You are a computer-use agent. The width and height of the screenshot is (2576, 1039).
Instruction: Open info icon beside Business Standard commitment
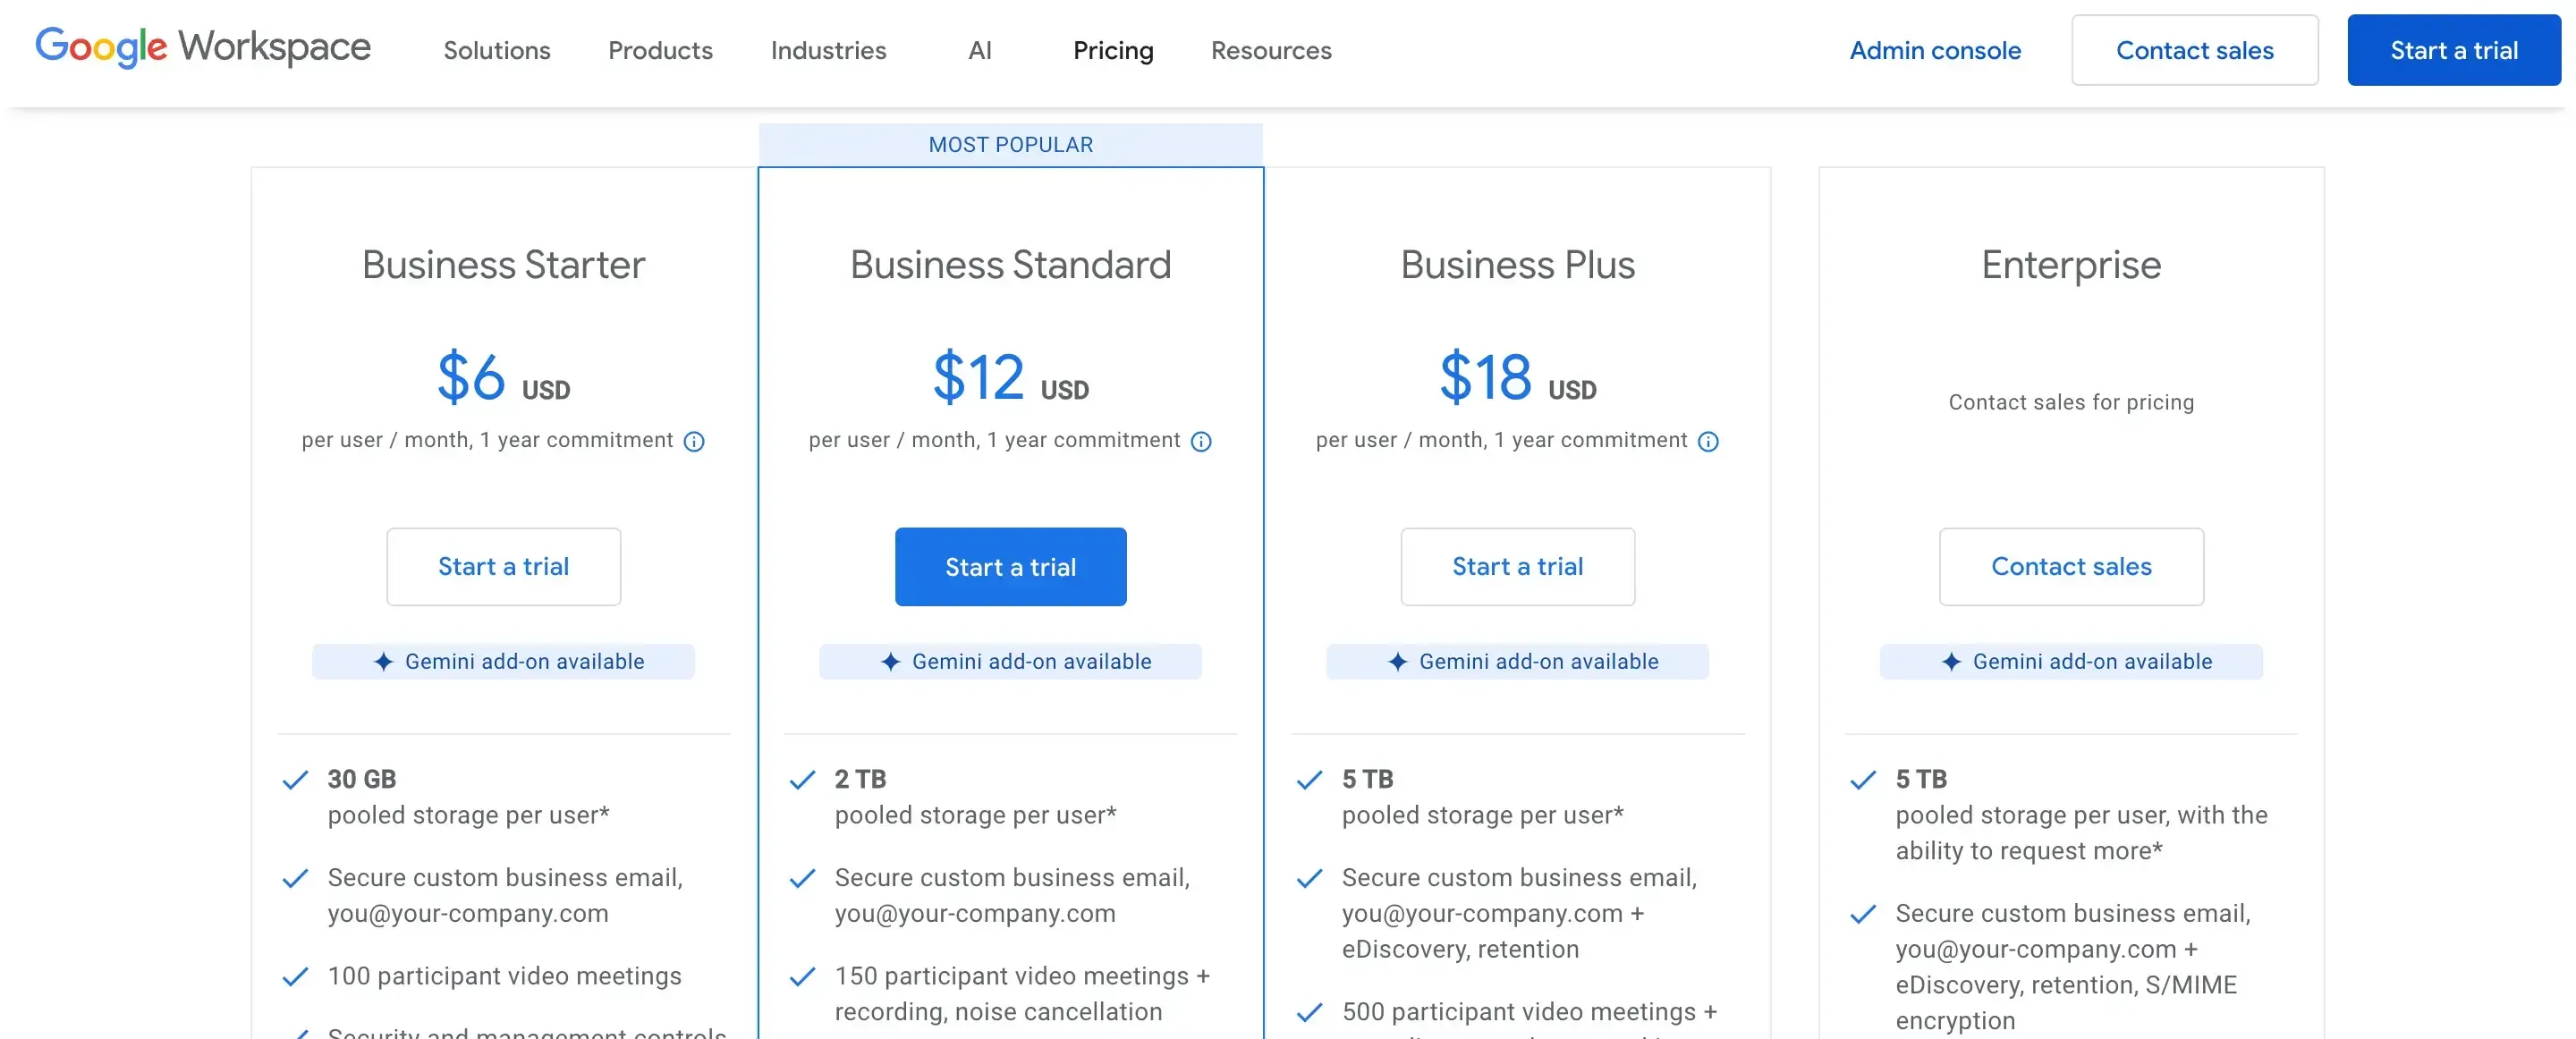(1201, 441)
